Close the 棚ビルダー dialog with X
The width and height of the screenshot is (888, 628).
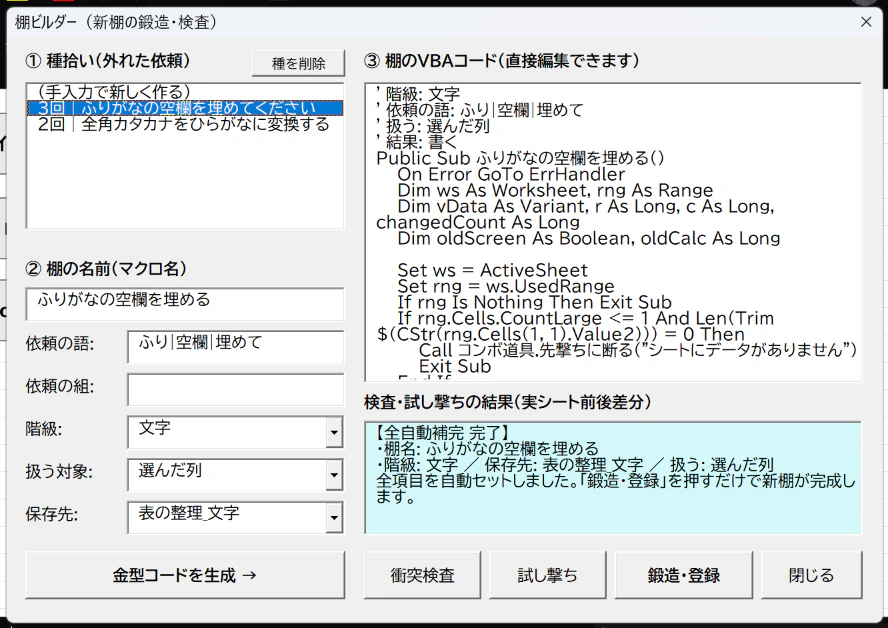pos(866,22)
